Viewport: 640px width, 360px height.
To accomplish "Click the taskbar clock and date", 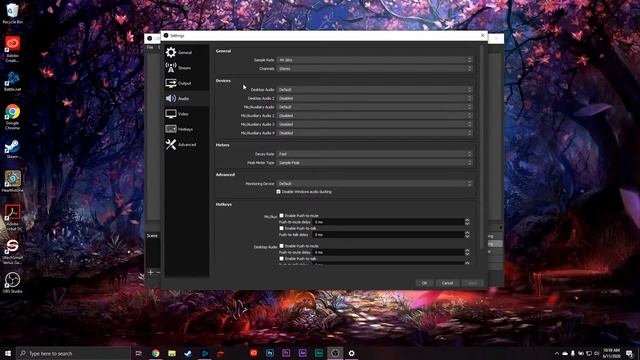I will coord(611,353).
